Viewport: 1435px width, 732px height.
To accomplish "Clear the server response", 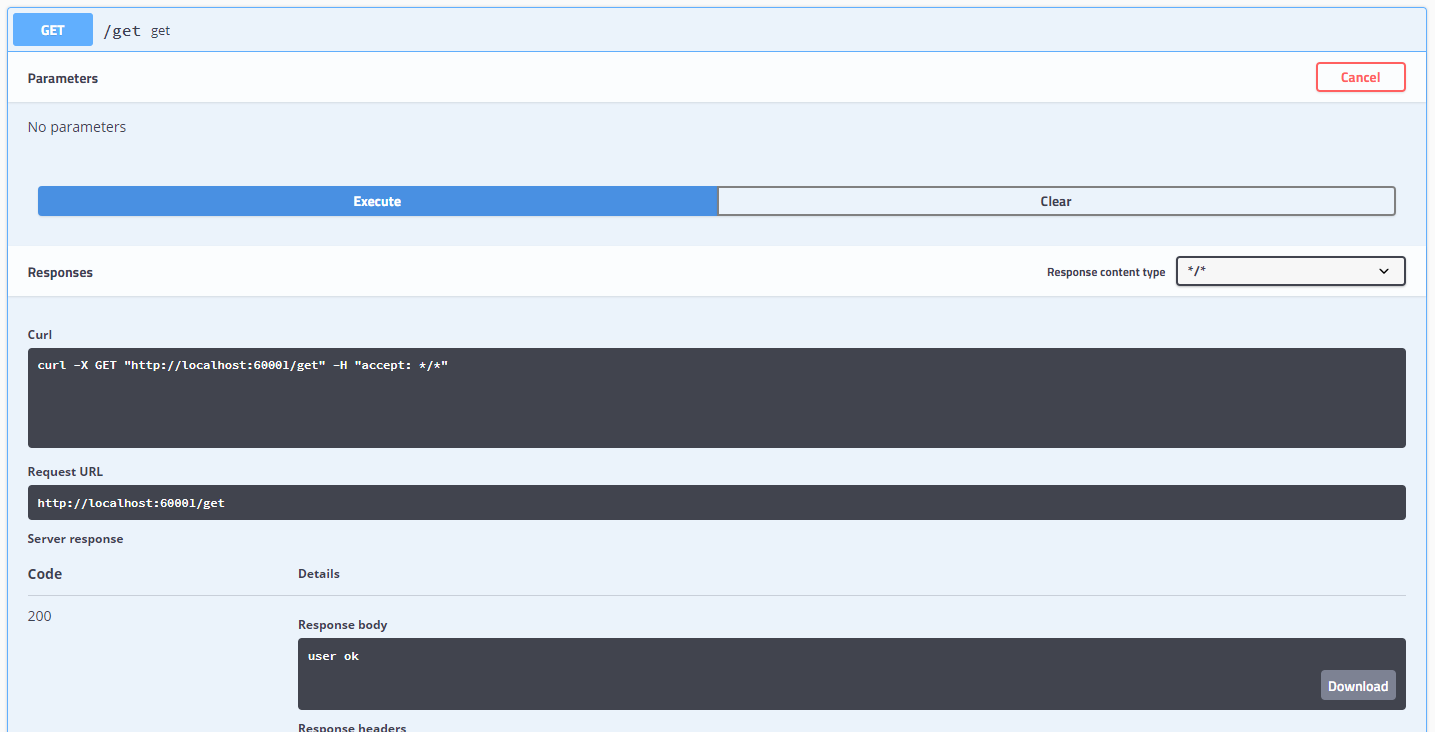I will (x=1056, y=201).
